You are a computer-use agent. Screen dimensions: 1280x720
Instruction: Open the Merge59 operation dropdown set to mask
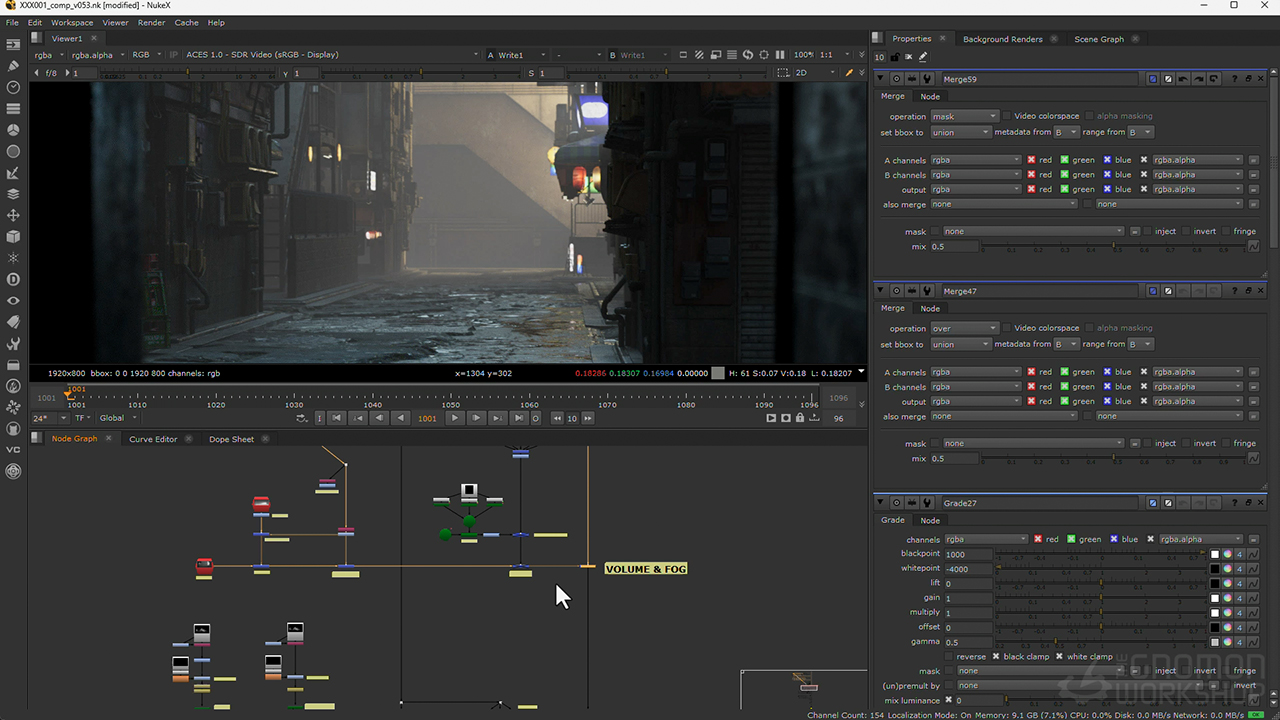click(964, 117)
